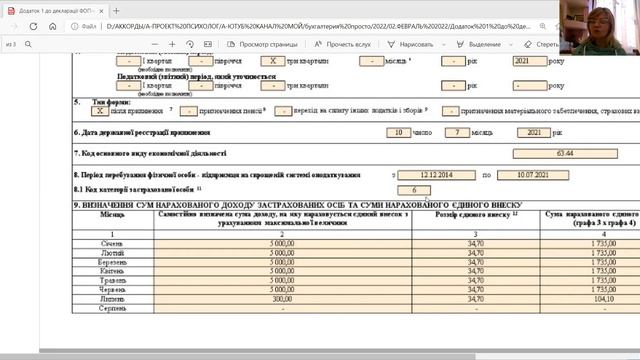Close the Додаток 1 PDF tab
The height and width of the screenshot is (360, 640).
[101, 11]
